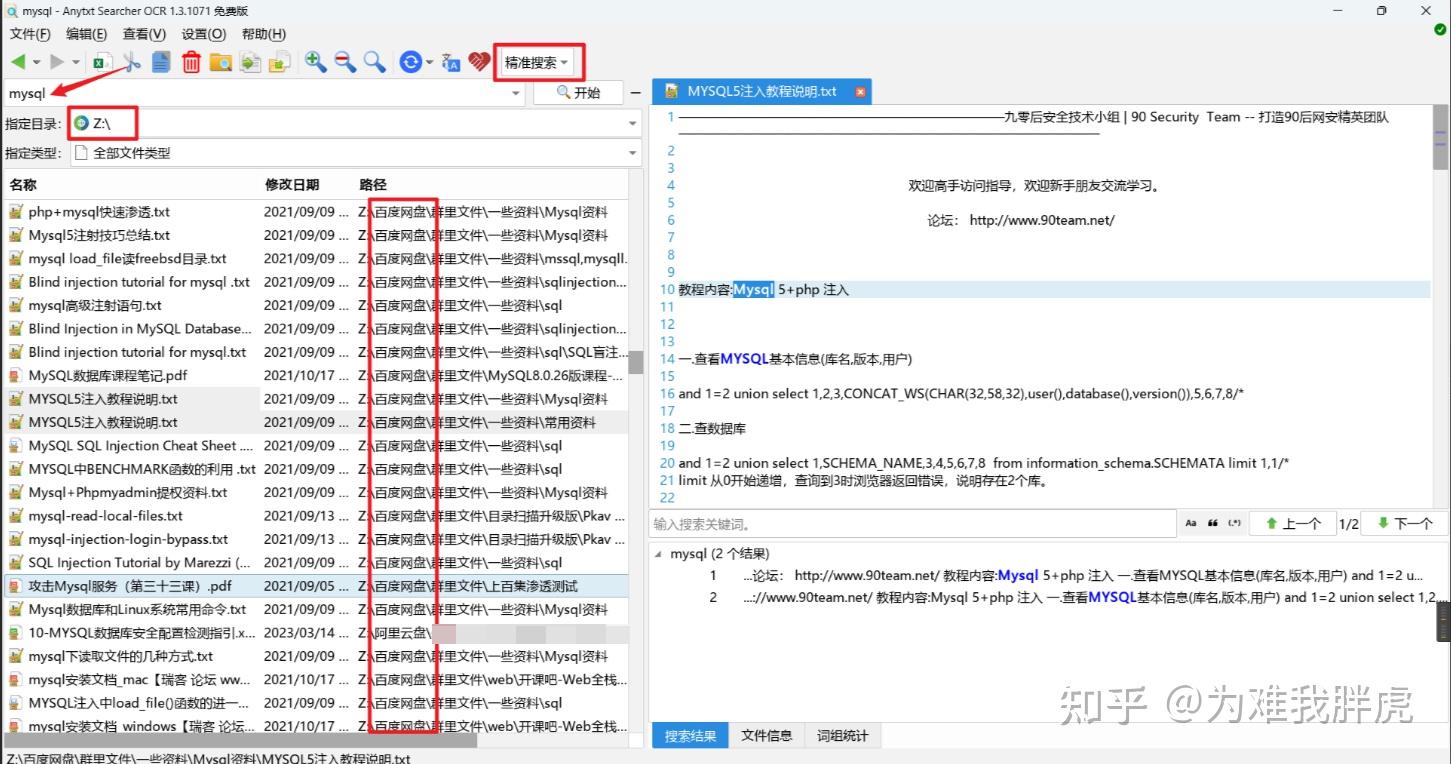Click the folder search toolbar icon
Image resolution: width=1451 pixels, height=764 pixels.
[x=220, y=61]
